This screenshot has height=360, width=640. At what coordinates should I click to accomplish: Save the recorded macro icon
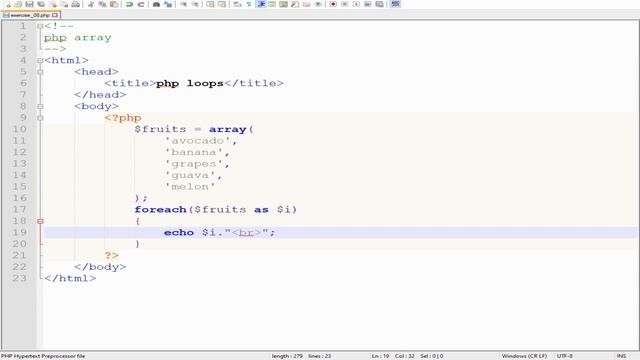[x=380, y=4]
